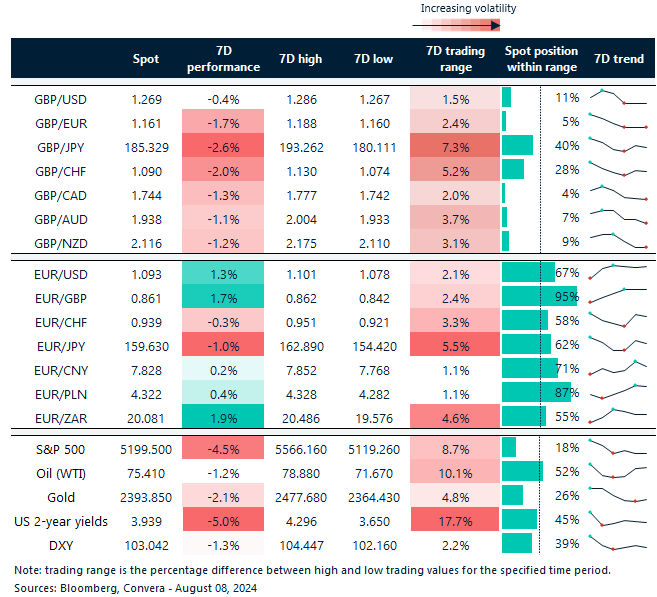Select the GBP/USD row label
Screen dimensions: 657x597
click(60, 100)
